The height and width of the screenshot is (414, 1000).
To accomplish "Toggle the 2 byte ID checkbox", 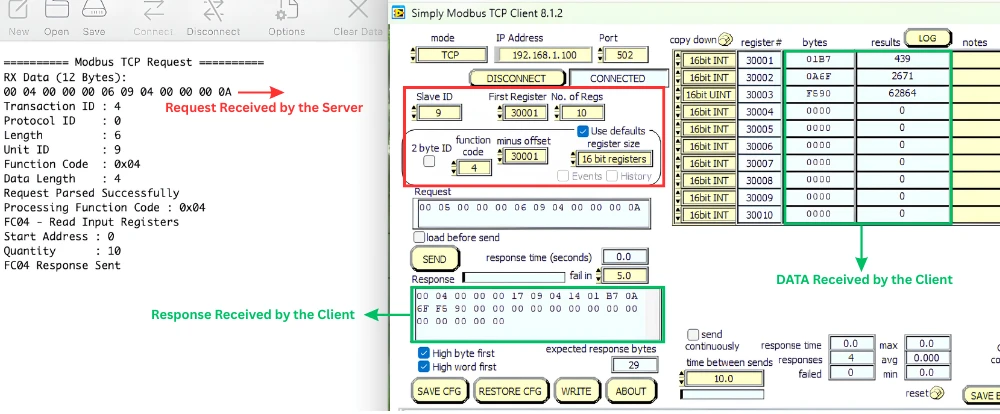I will point(429,161).
